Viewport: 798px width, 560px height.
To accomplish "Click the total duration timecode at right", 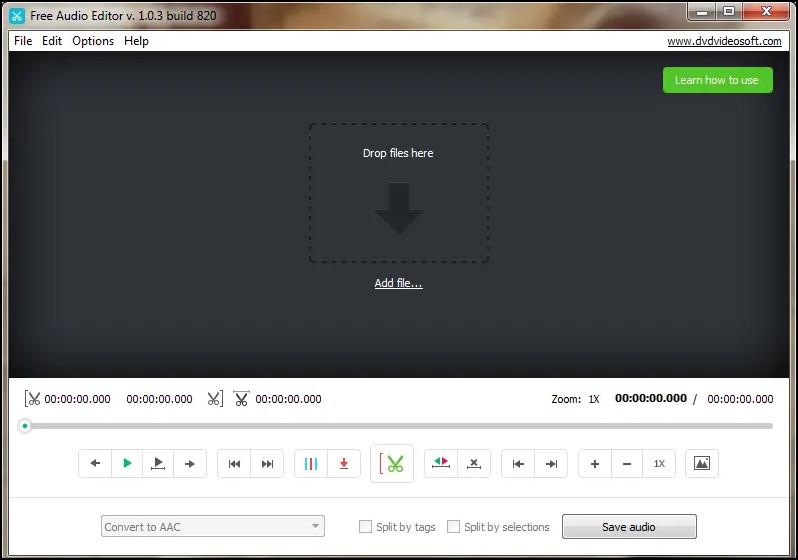I will point(740,399).
